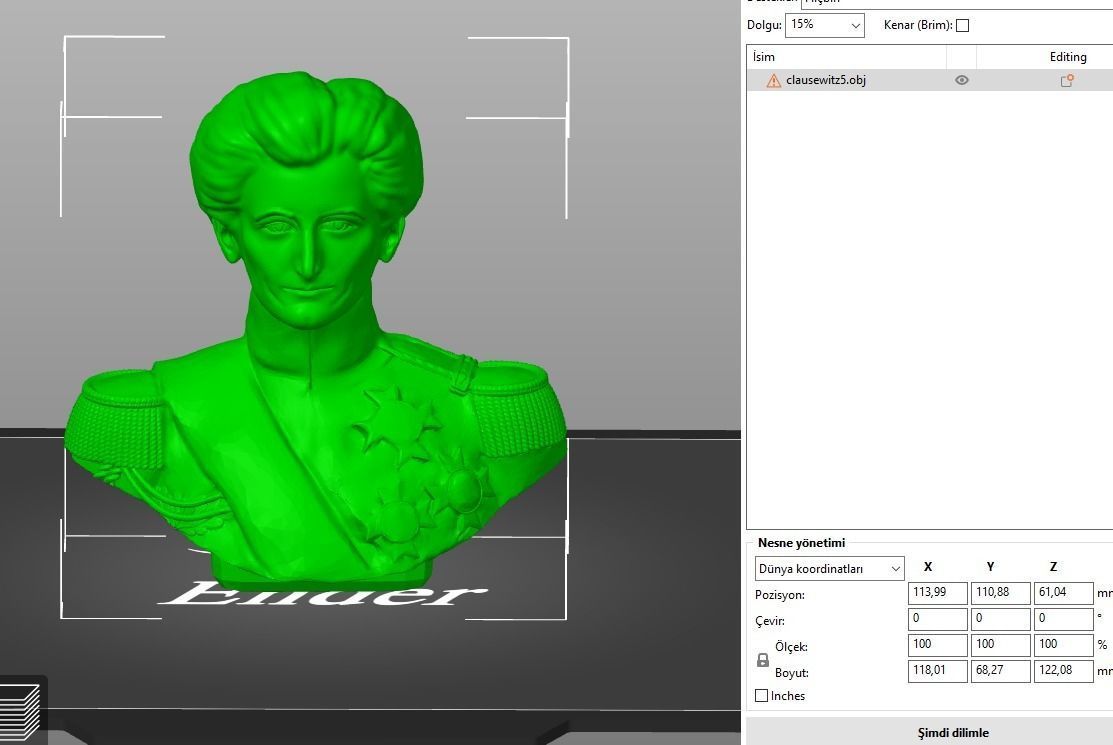Toggle visibility eye for clausewitz5.obj

point(962,80)
